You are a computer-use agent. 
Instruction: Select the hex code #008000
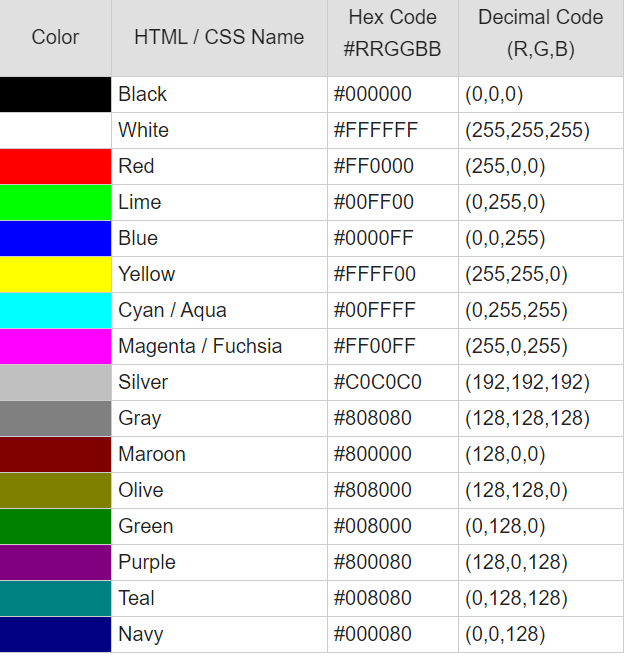coord(373,526)
